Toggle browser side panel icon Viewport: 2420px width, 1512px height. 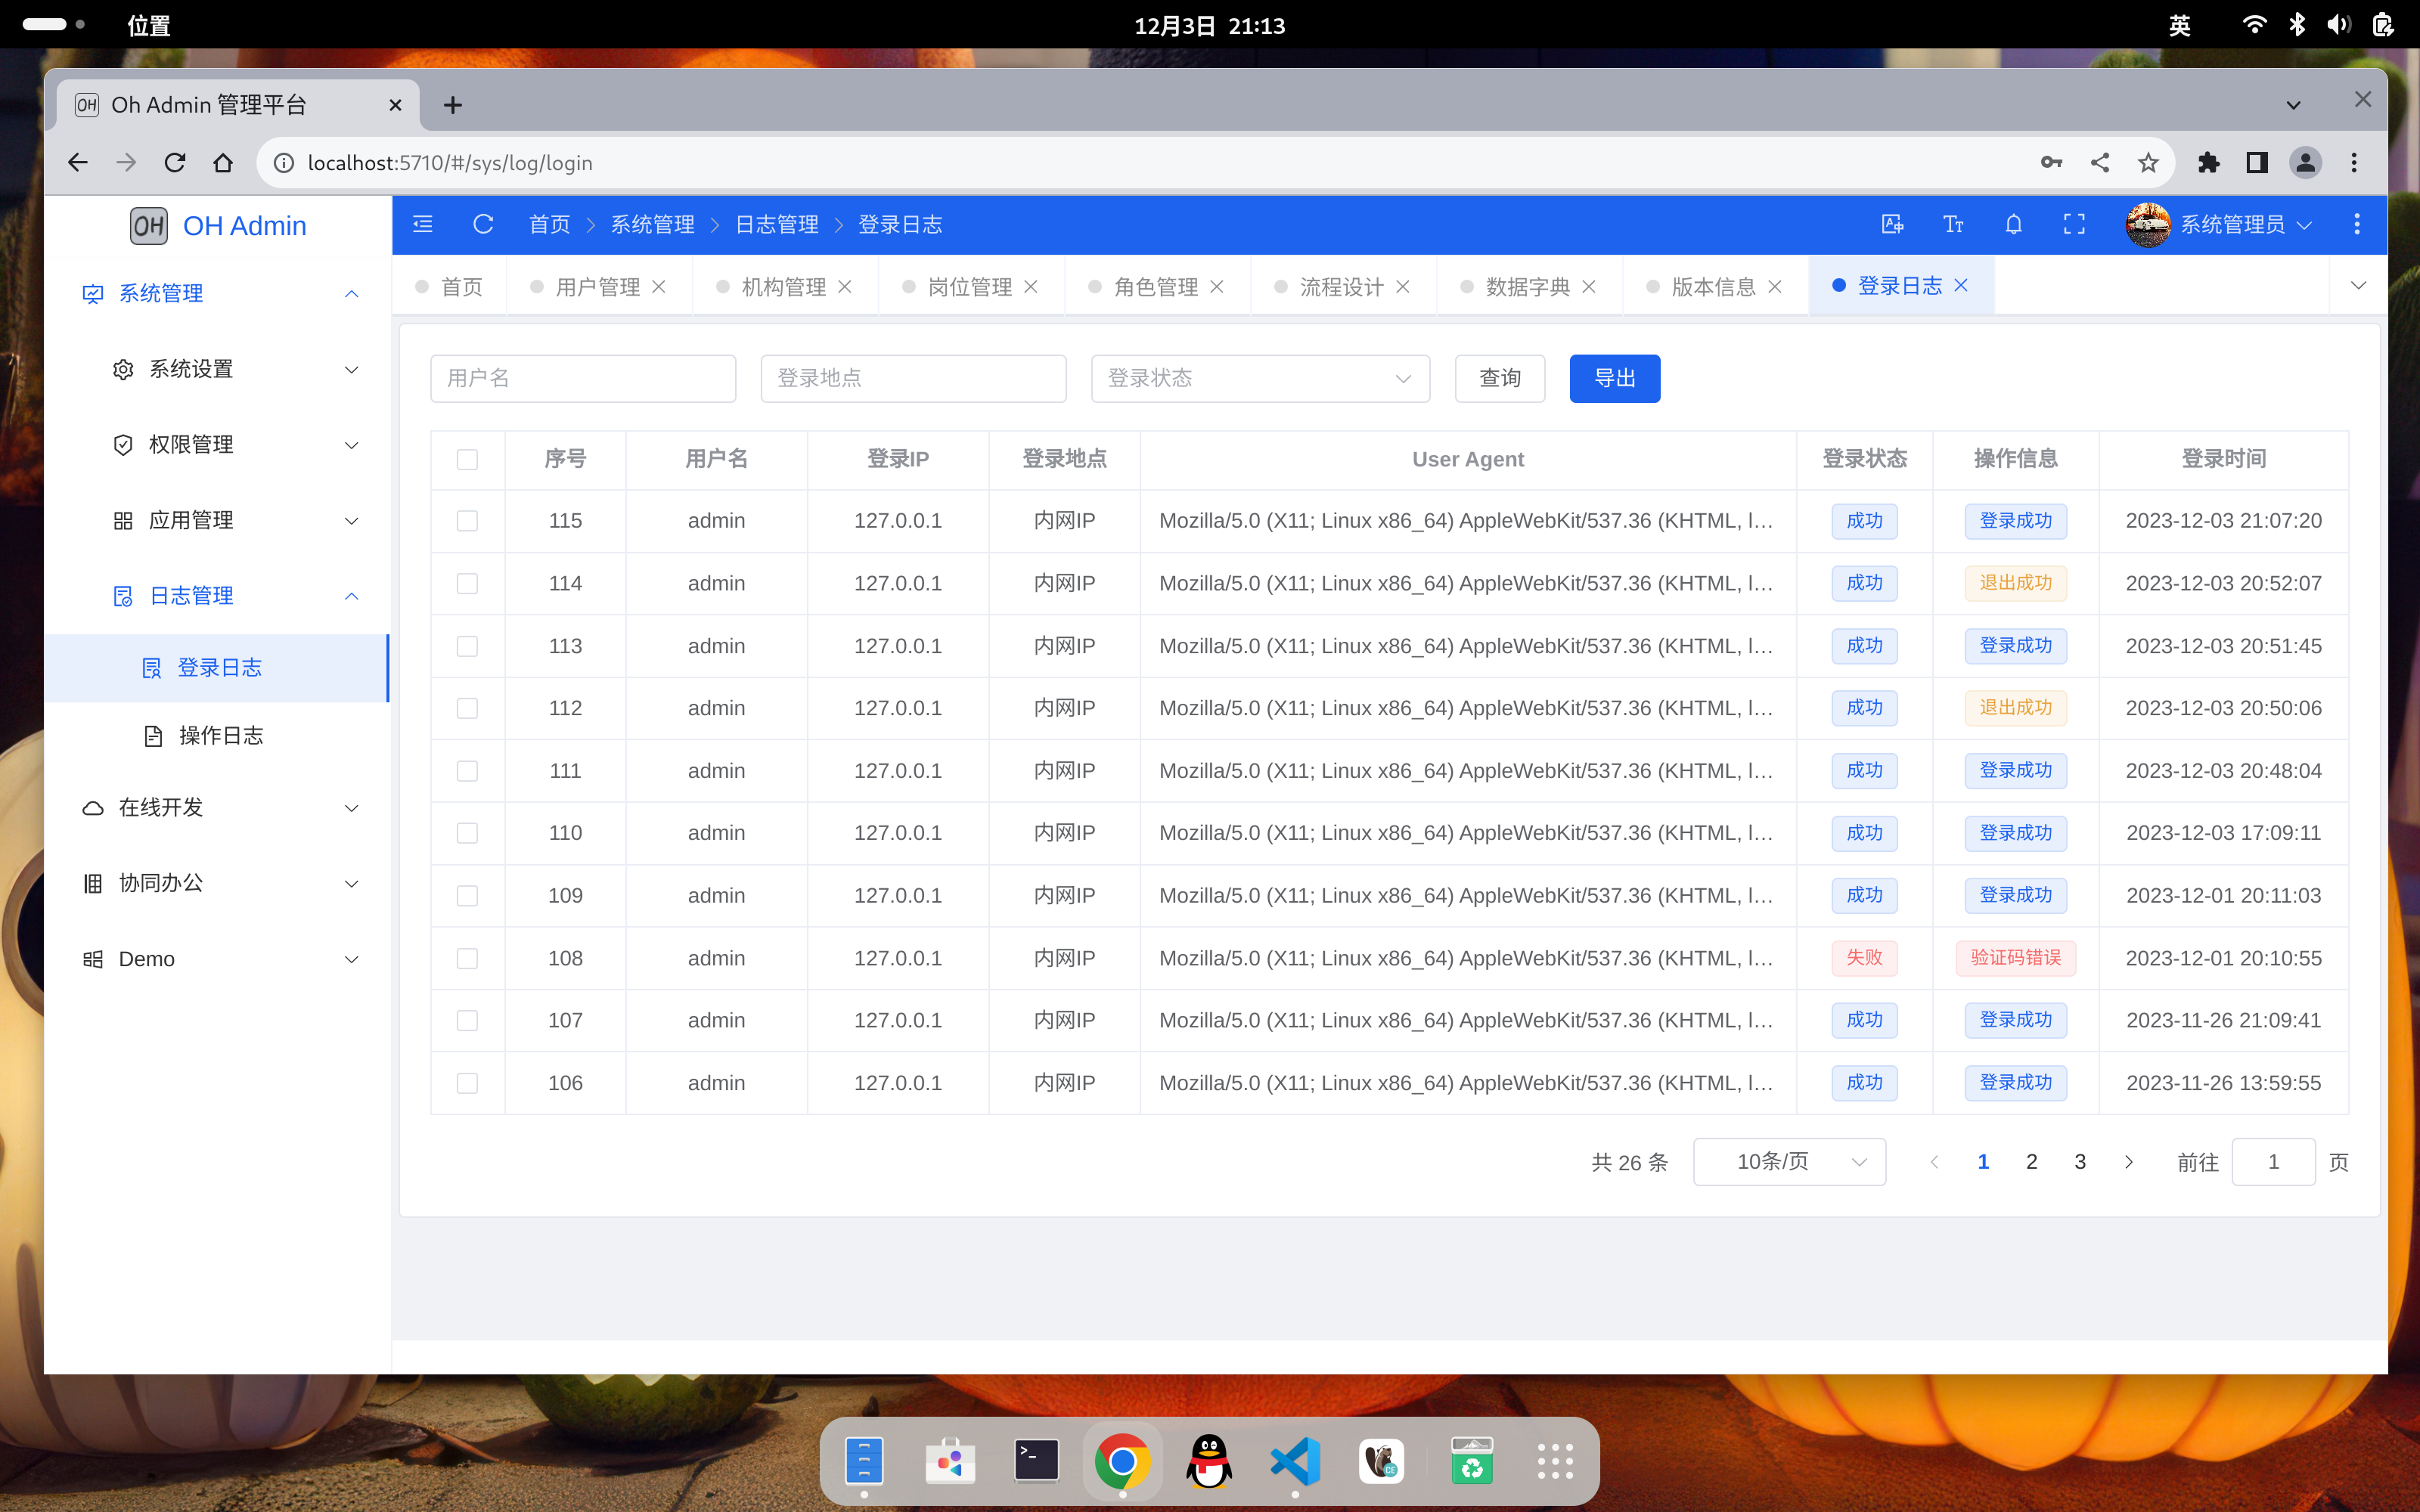[2257, 162]
